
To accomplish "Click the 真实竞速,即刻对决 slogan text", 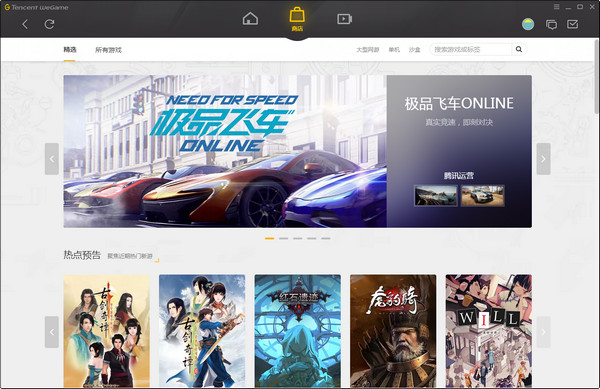I will point(459,122).
